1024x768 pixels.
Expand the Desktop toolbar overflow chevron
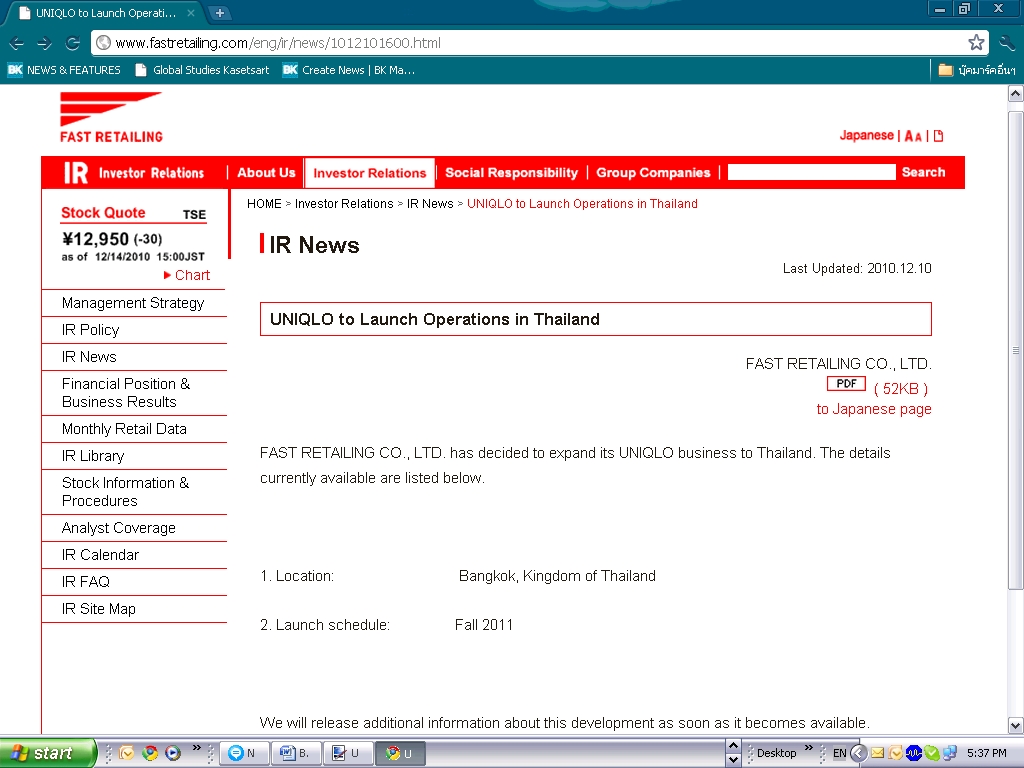[808, 748]
